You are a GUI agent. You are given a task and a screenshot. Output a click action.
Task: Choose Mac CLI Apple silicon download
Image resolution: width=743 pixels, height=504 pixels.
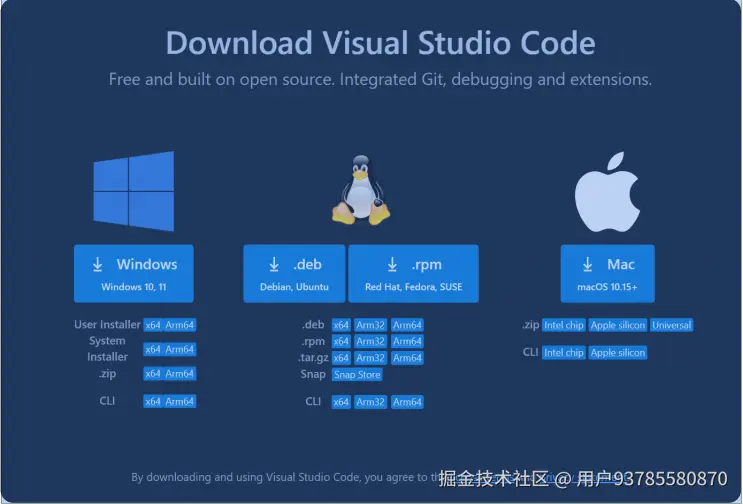coord(618,352)
